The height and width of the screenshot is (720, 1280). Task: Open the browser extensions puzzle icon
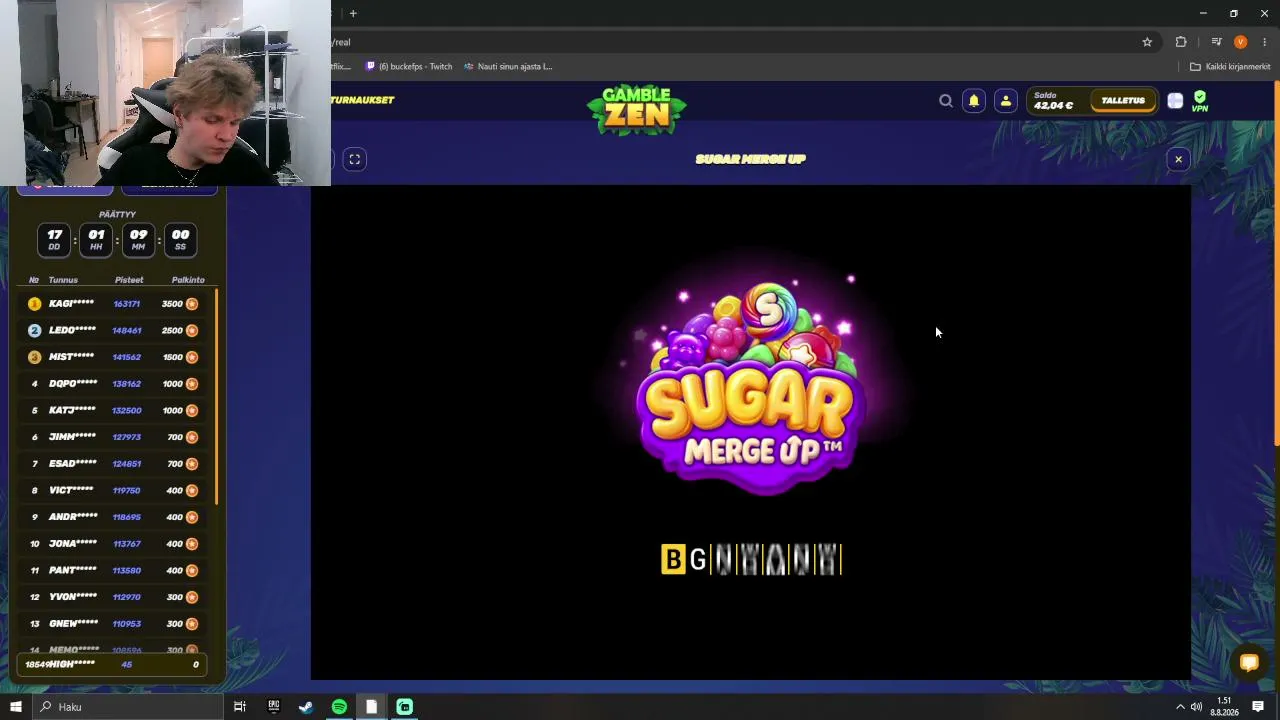1181,42
